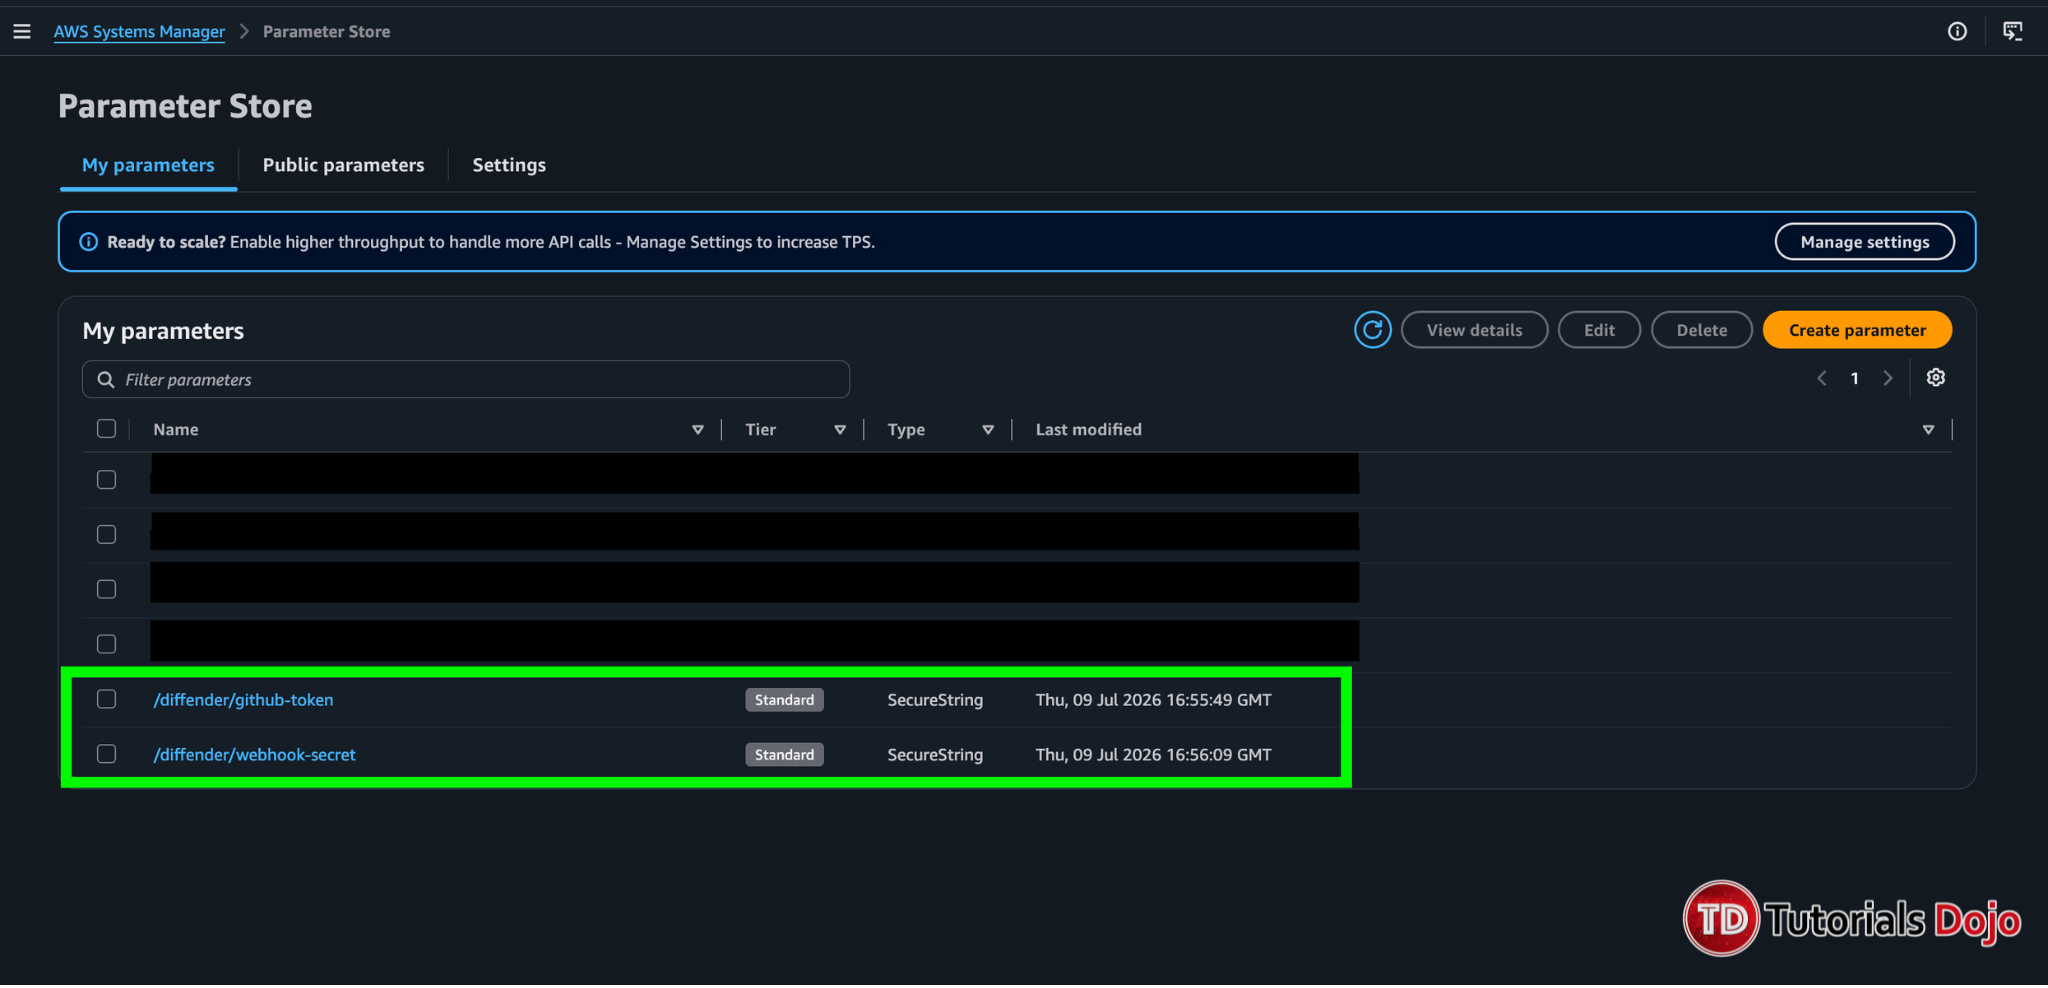This screenshot has width=2048, height=988.
Task: Click the Delete button
Action: [x=1701, y=330]
